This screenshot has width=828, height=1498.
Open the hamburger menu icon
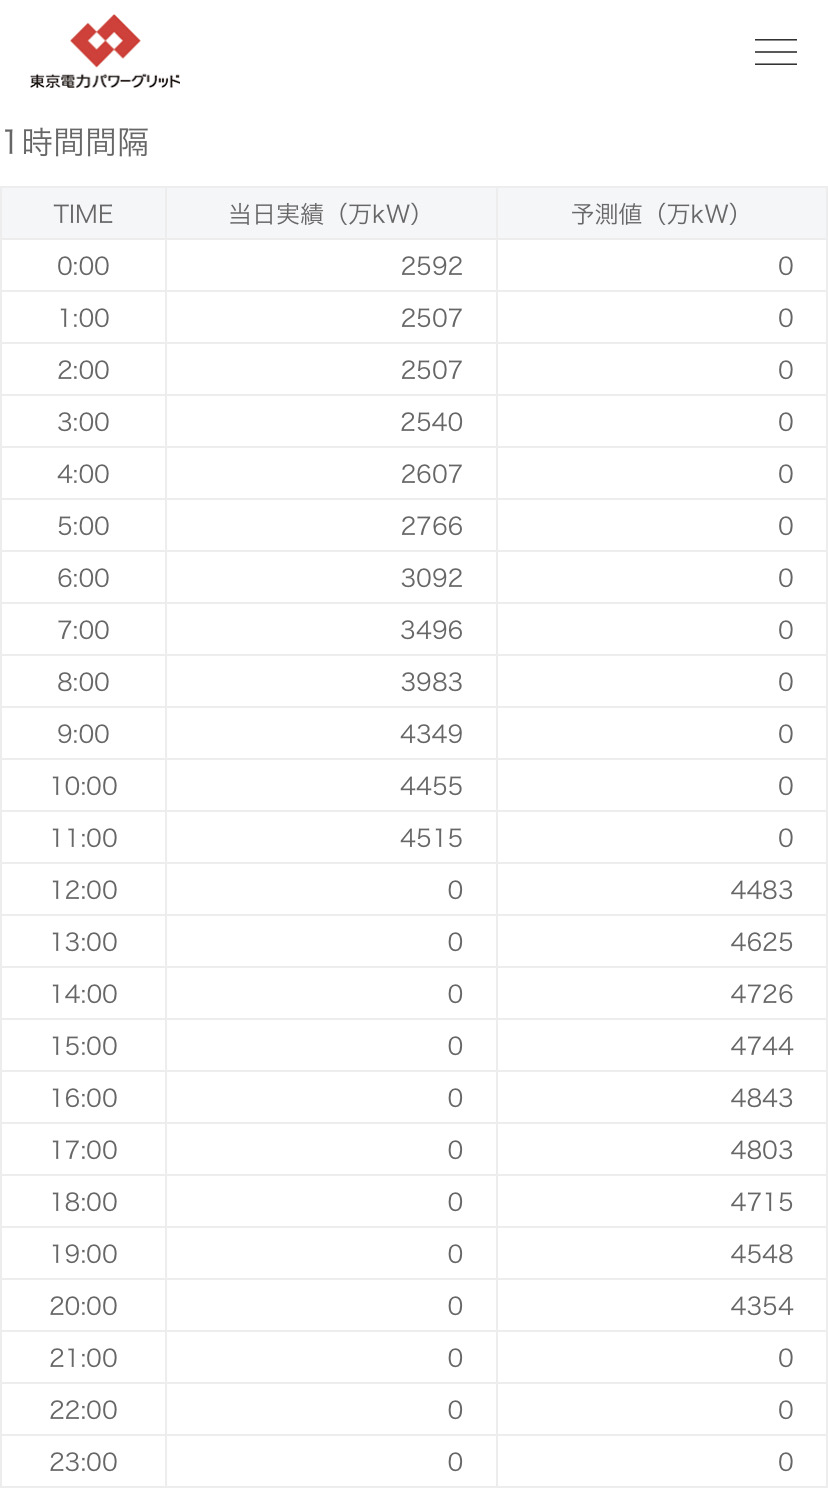[x=775, y=51]
